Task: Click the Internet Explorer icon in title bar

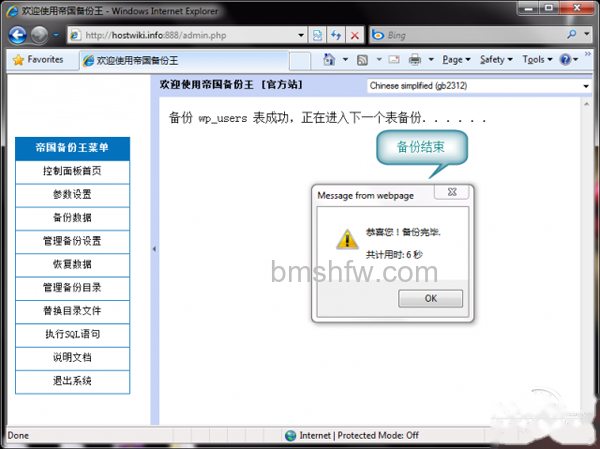Action: (x=12, y=11)
